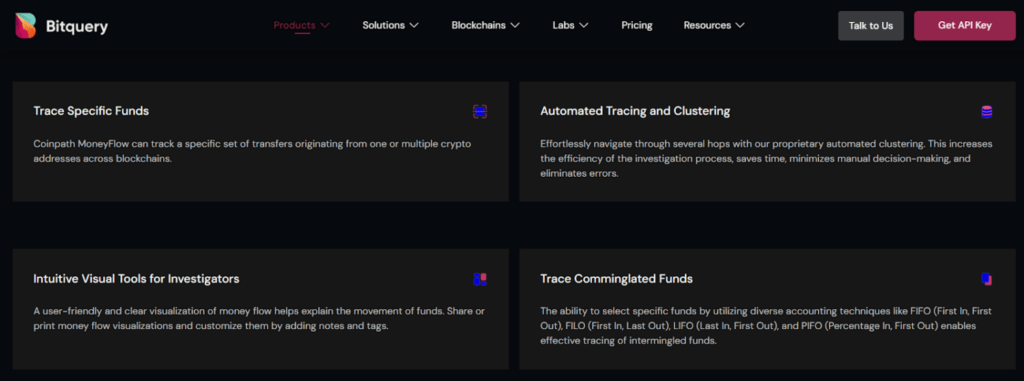Expand the Products chevron arrow
The image size is (1024, 381).
[325, 25]
